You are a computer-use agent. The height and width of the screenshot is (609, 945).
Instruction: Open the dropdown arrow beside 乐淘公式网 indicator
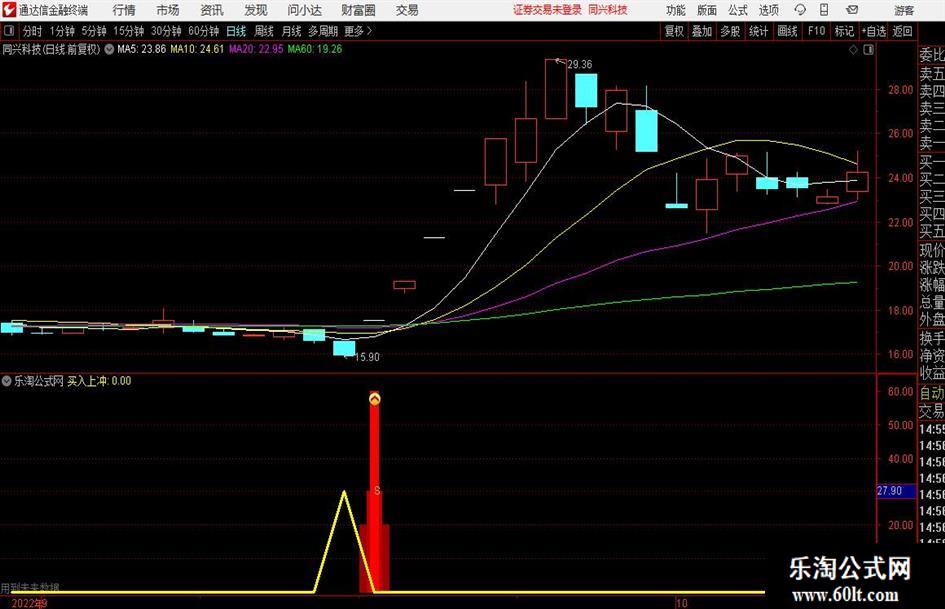coord(7,381)
